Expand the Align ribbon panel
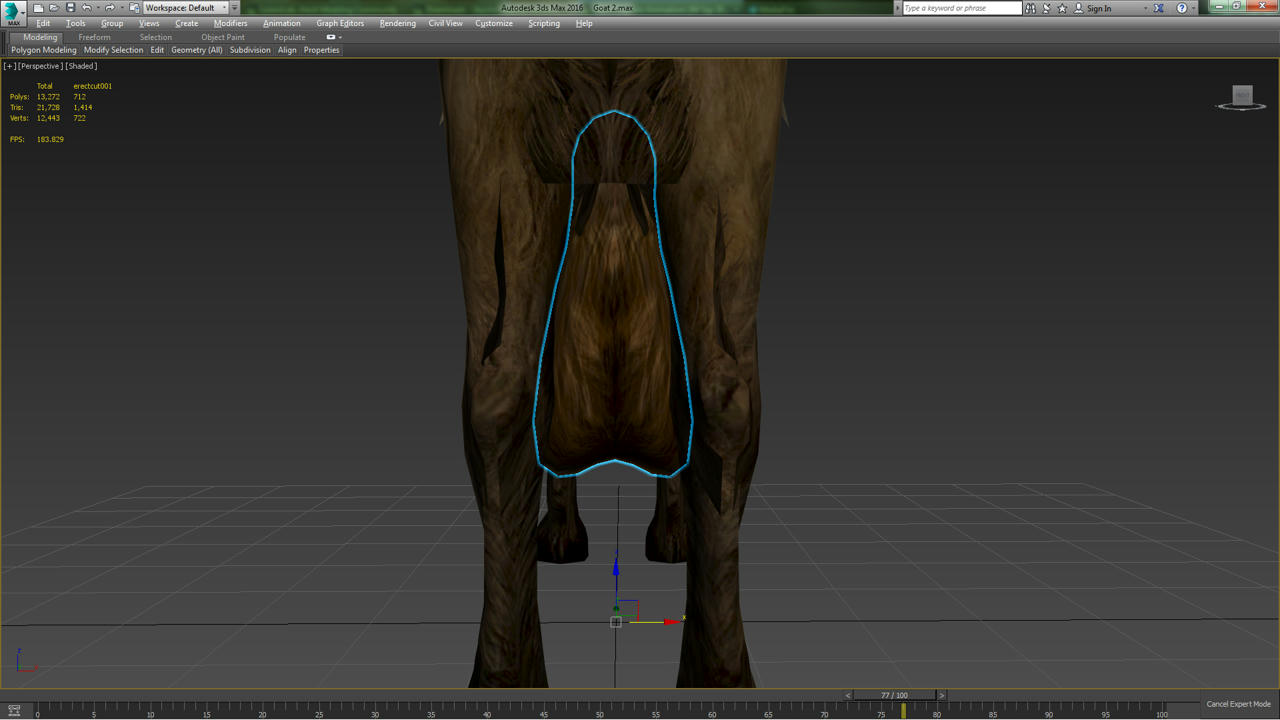The width and height of the screenshot is (1280, 720). tap(287, 50)
